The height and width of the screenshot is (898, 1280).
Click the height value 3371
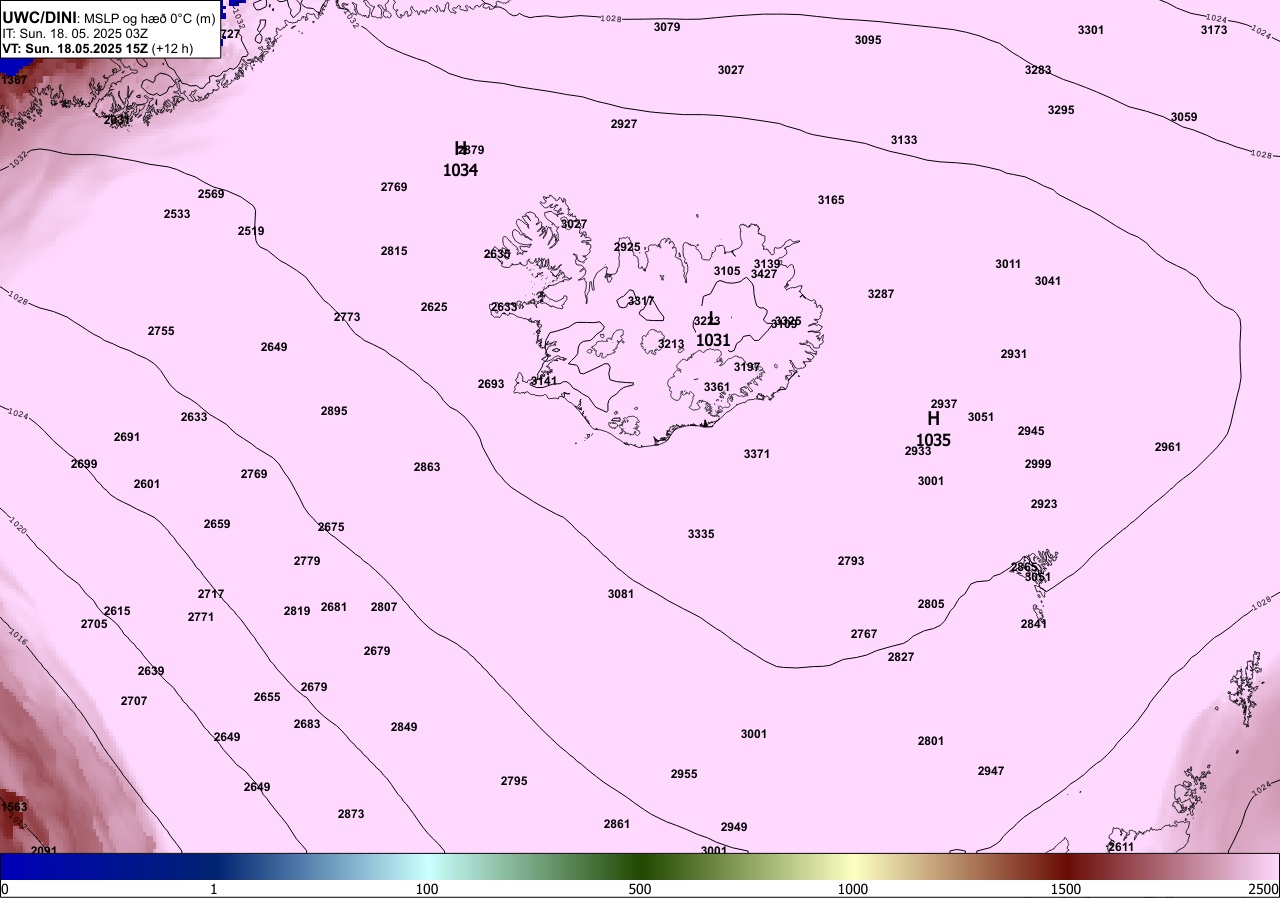[757, 454]
